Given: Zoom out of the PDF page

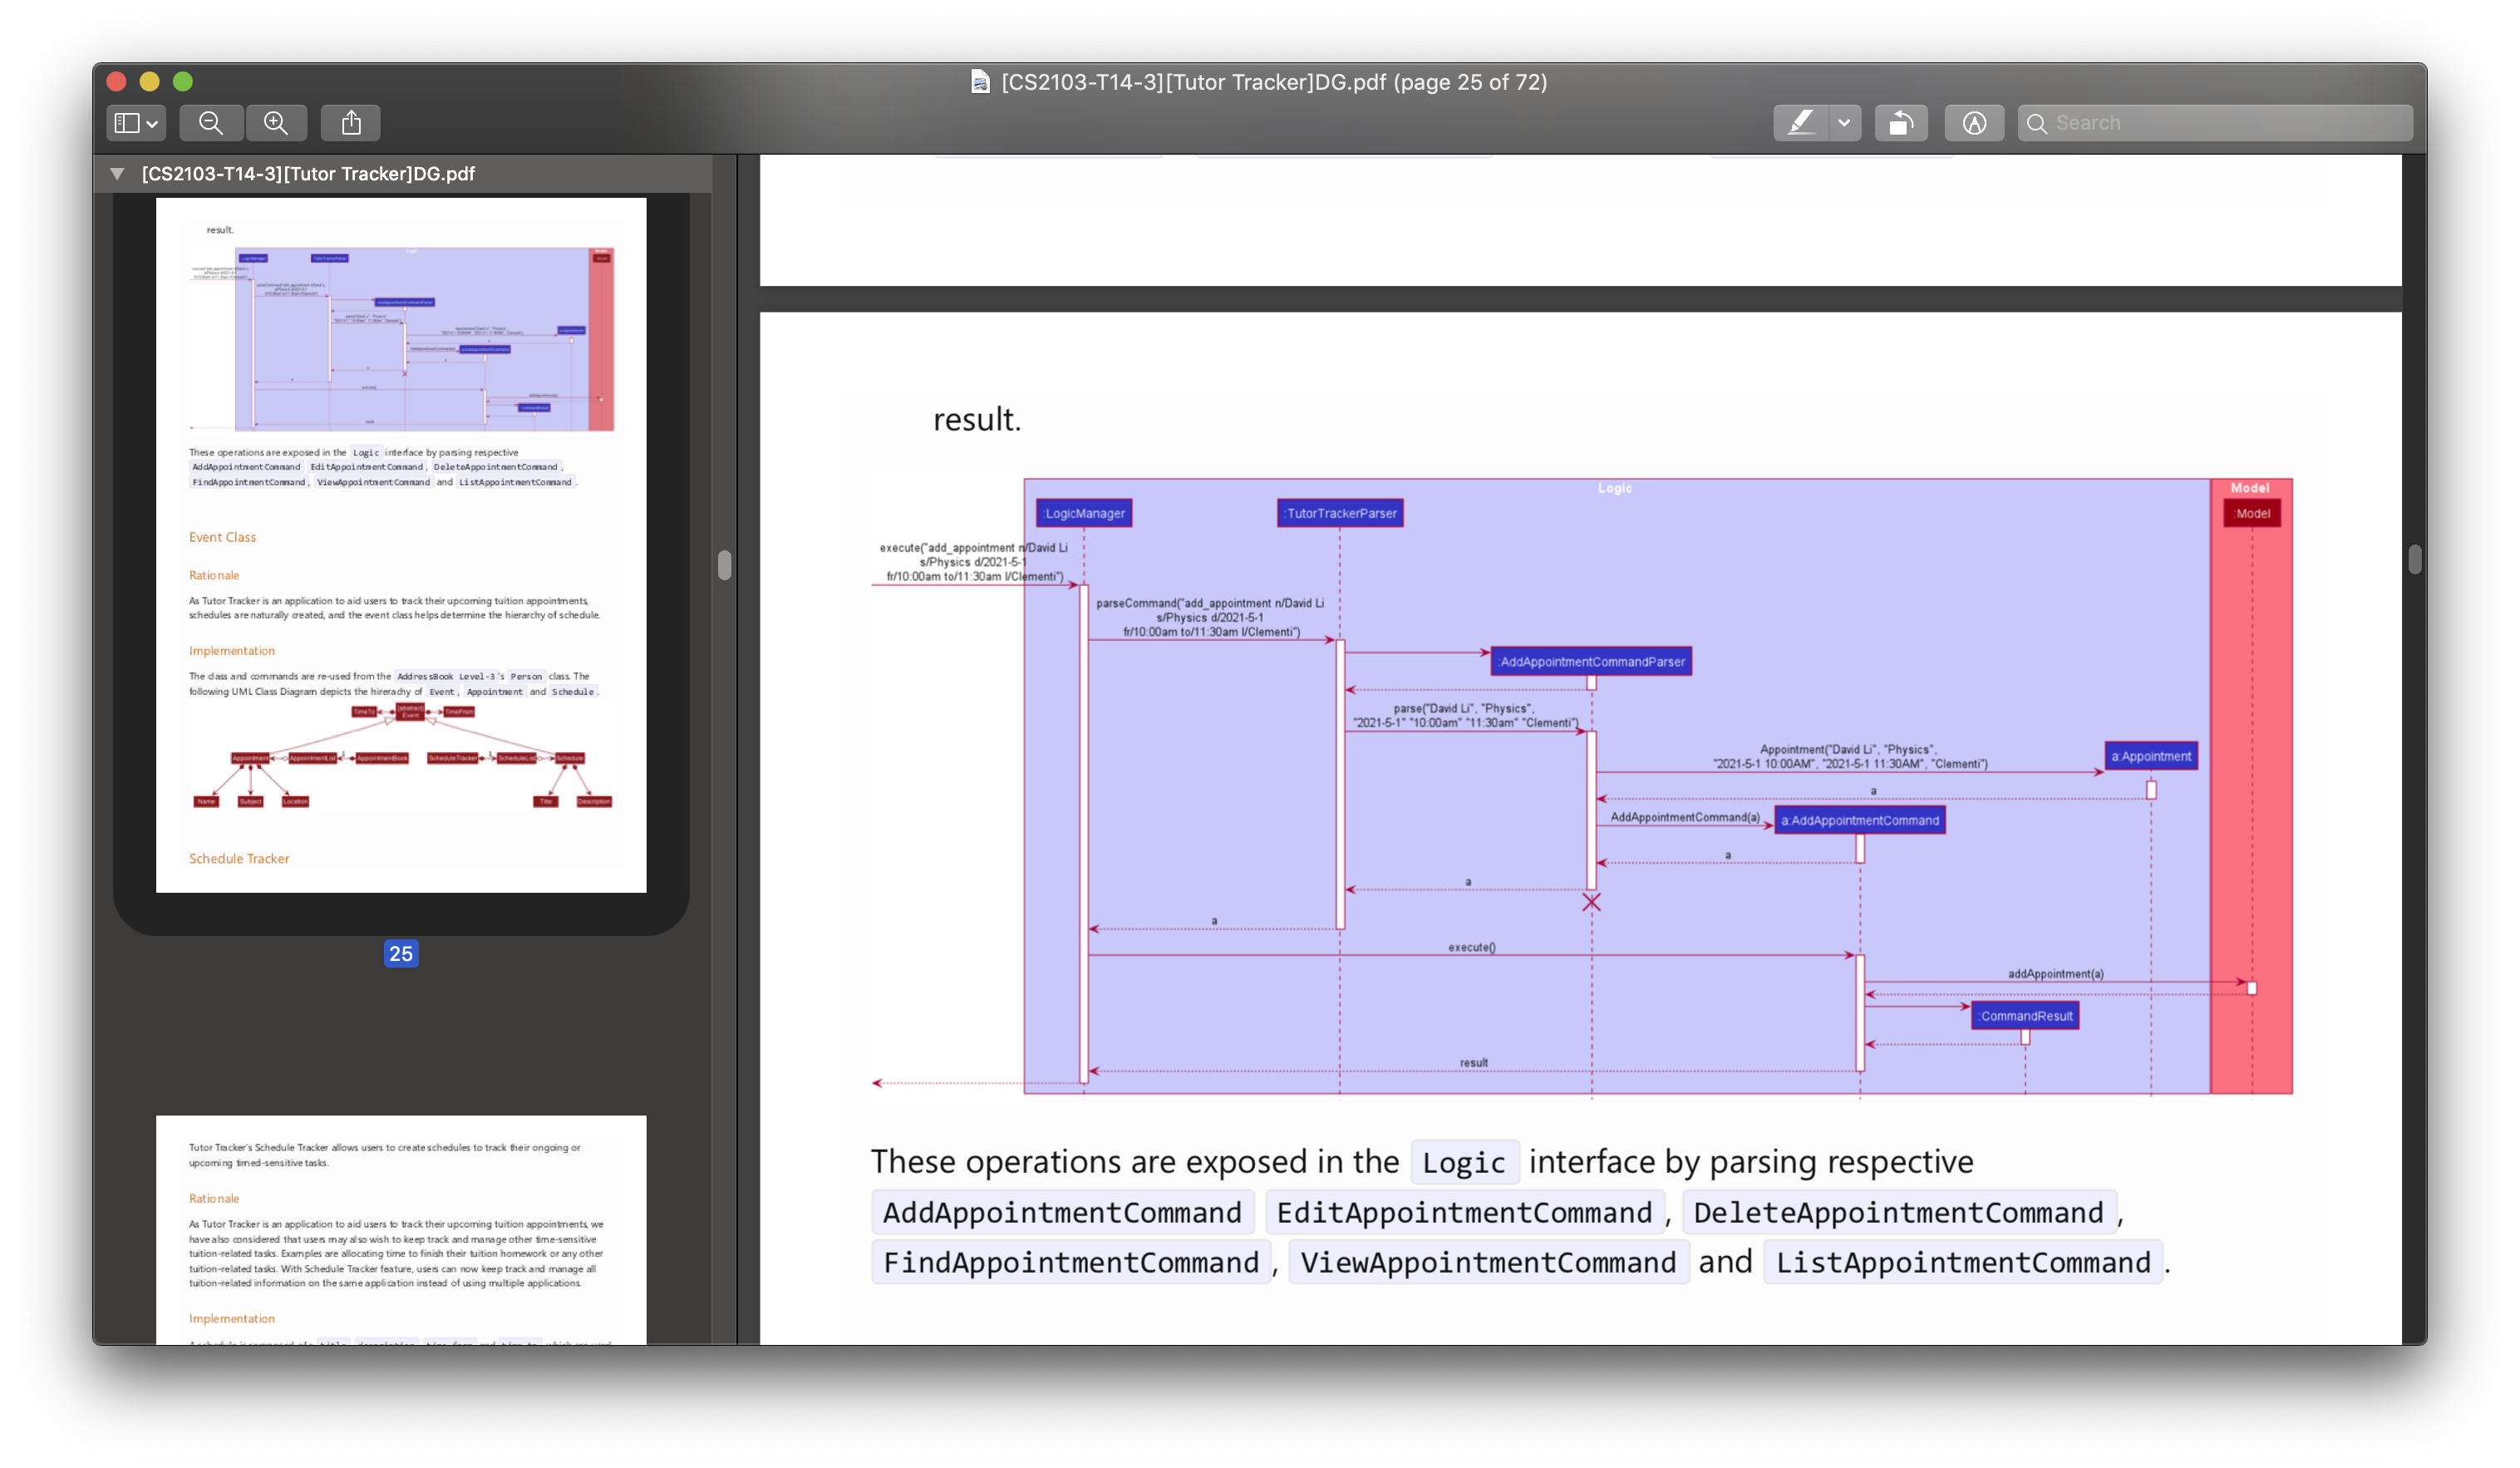Looking at the screenshot, I should tap(211, 123).
